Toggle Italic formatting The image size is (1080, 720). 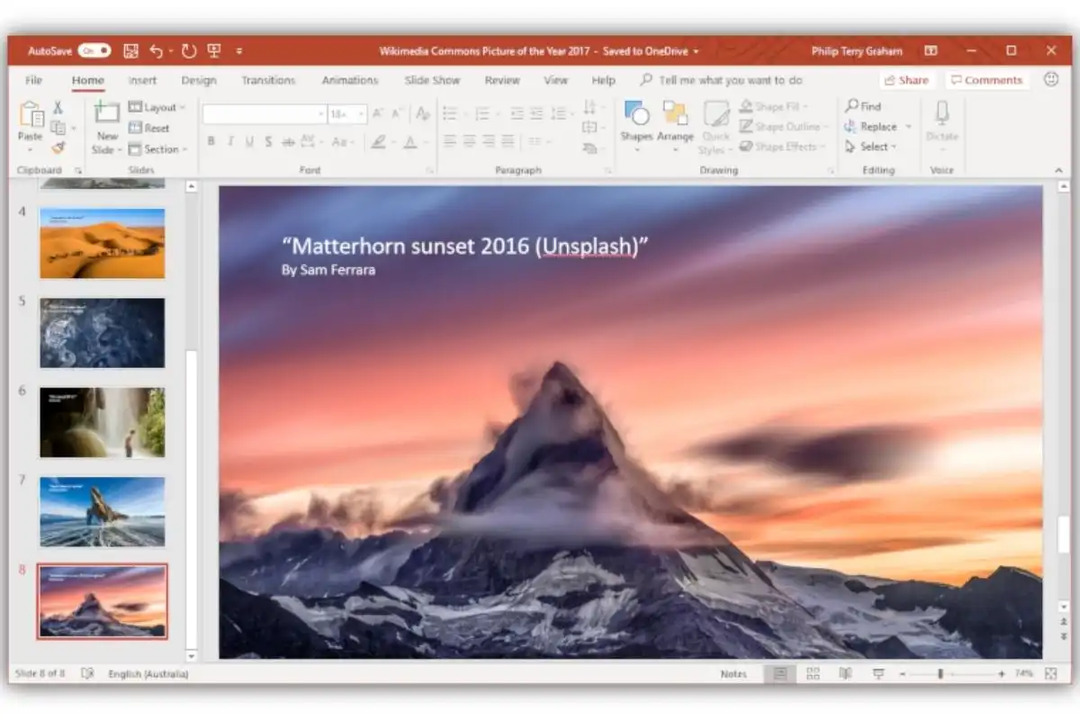tap(230, 142)
